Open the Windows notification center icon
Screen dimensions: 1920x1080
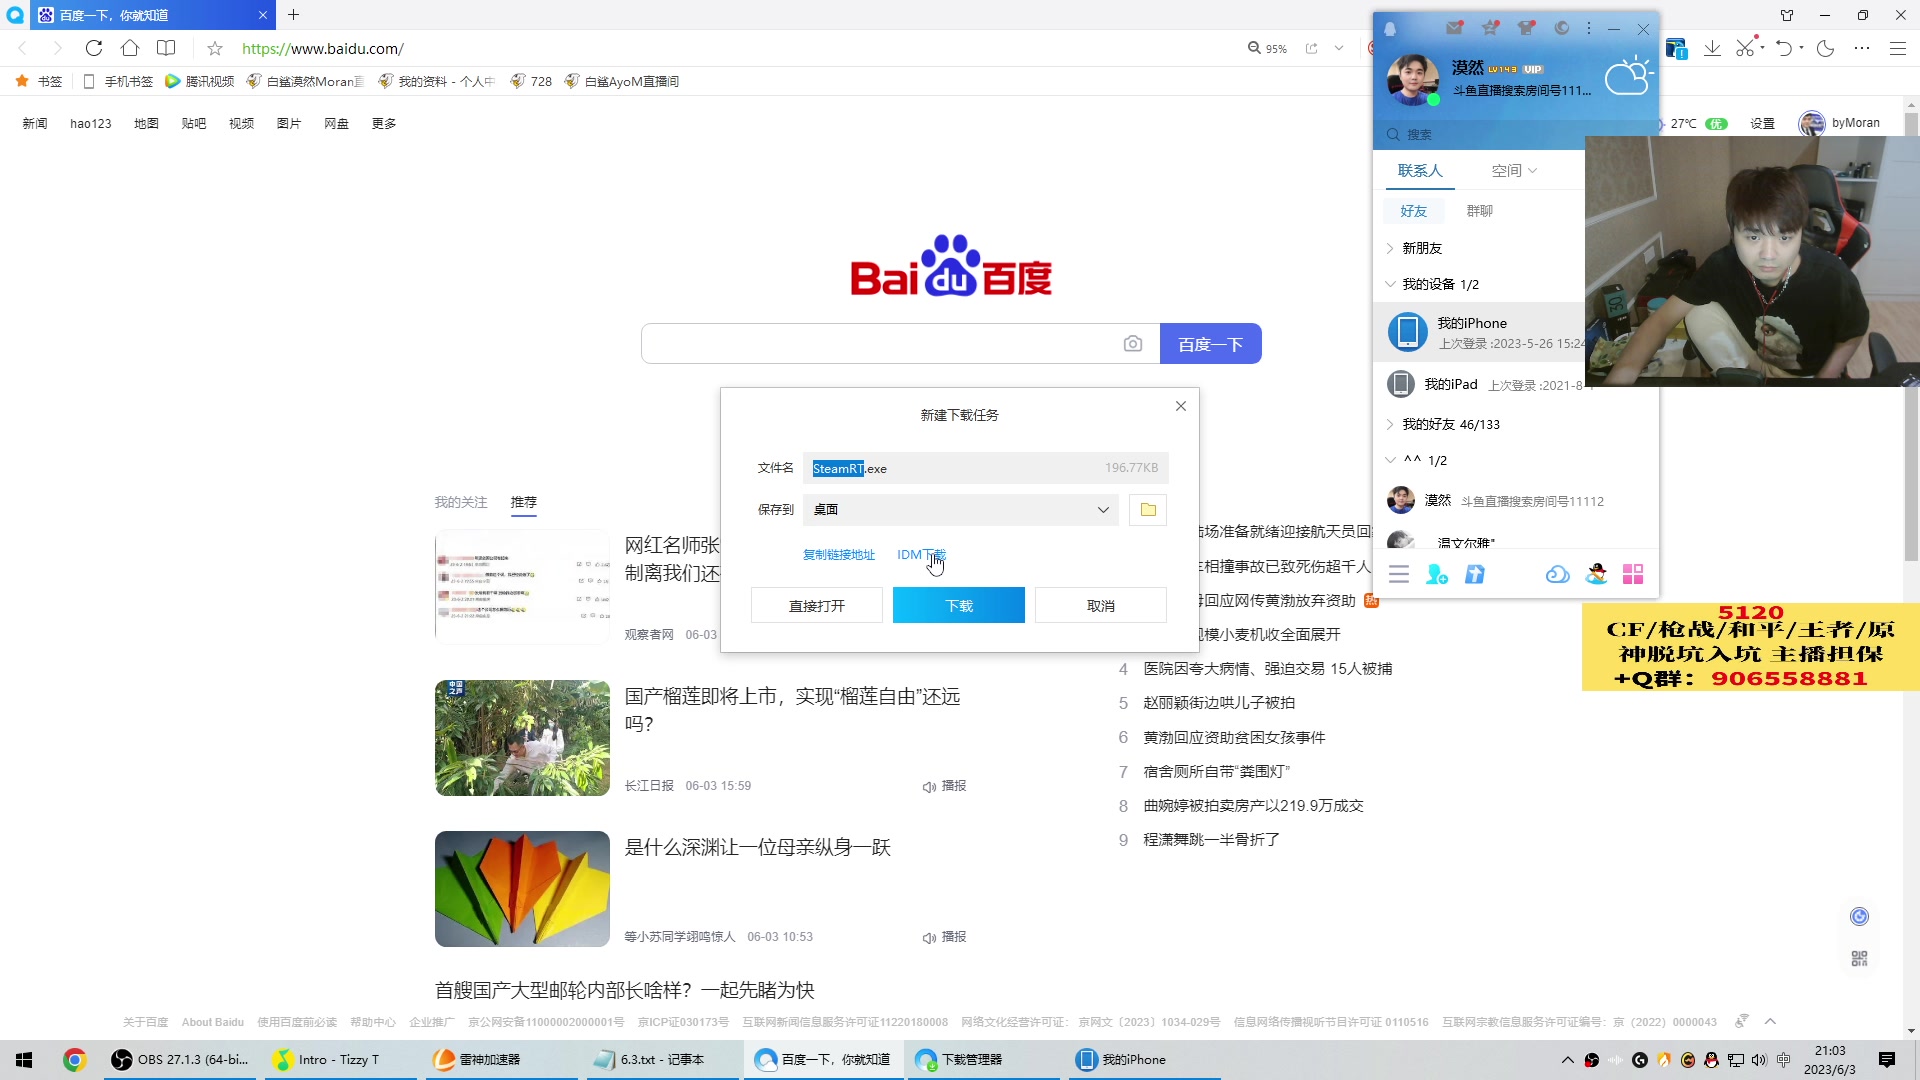click(x=1887, y=1060)
